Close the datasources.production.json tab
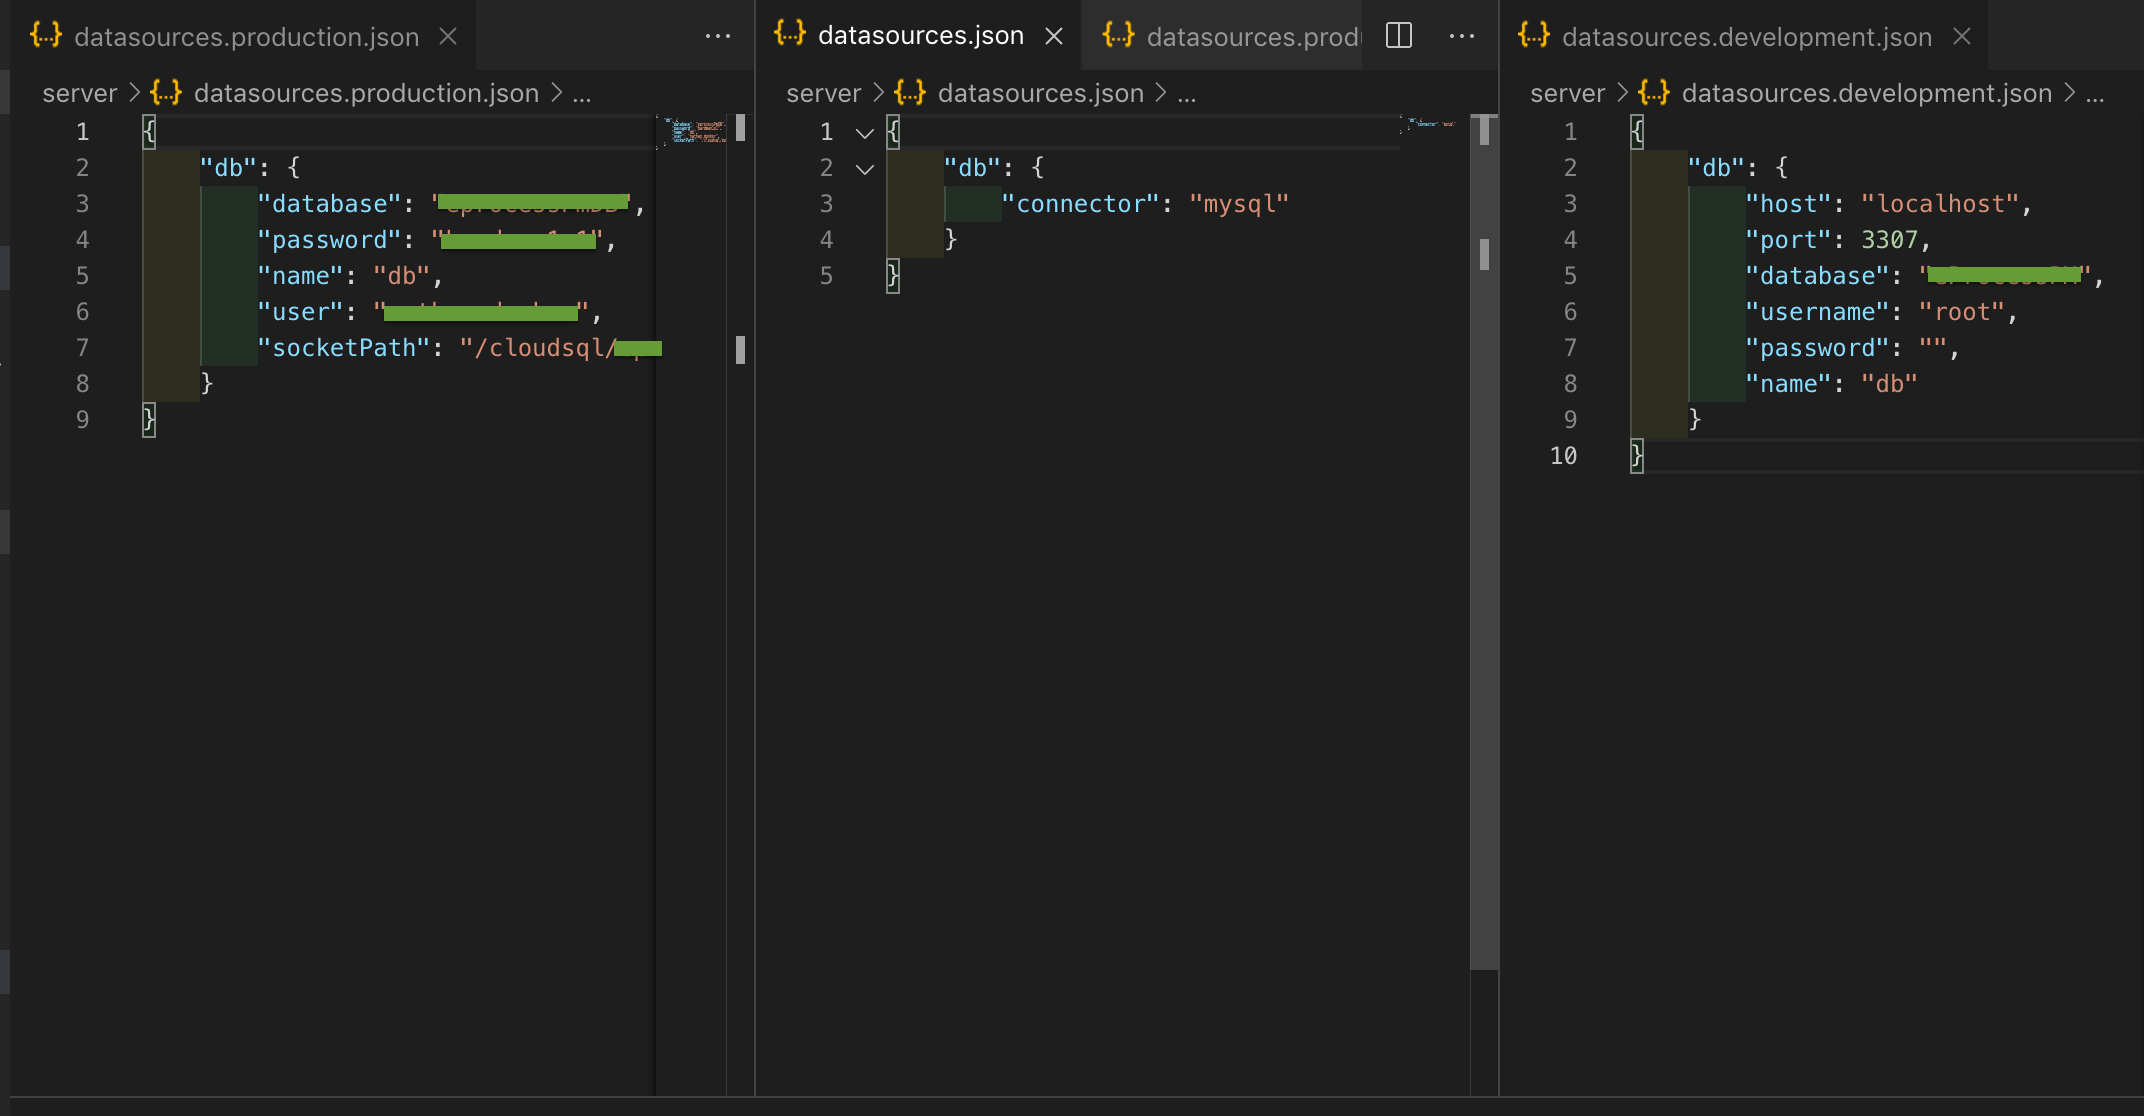 click(x=448, y=36)
